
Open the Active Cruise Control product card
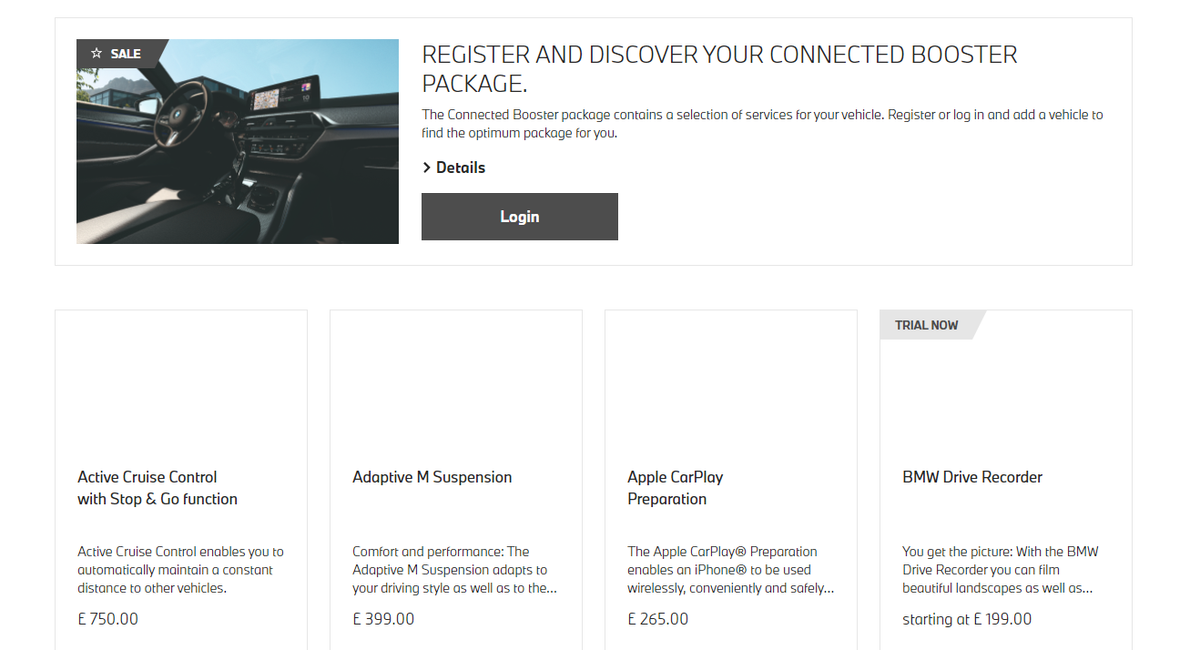[x=181, y=480]
